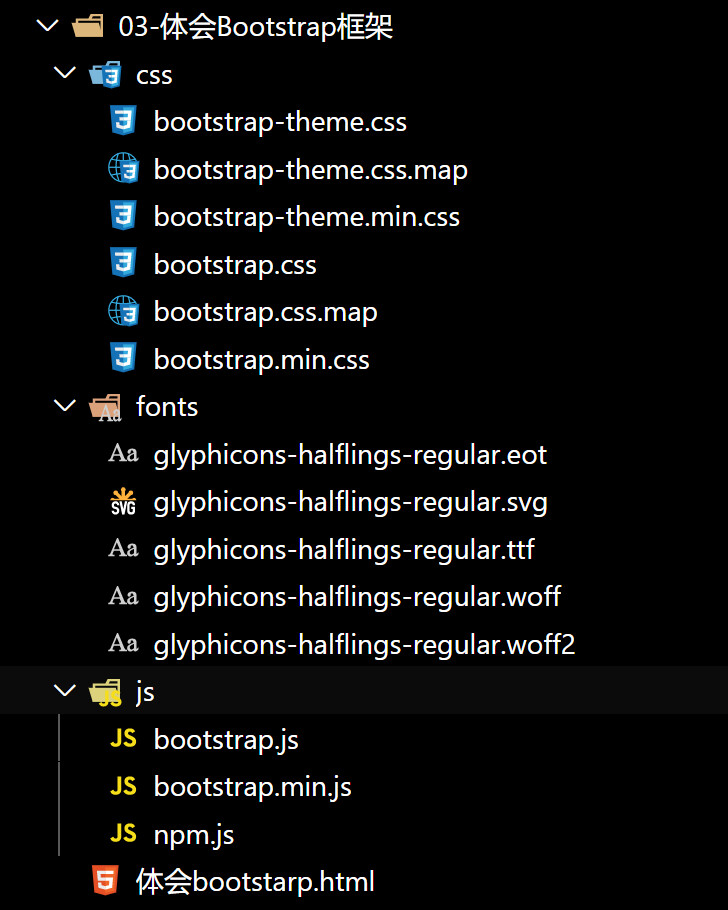
Task: Click CSS icon of bootstrap-theme.css
Action: pyautogui.click(x=123, y=121)
